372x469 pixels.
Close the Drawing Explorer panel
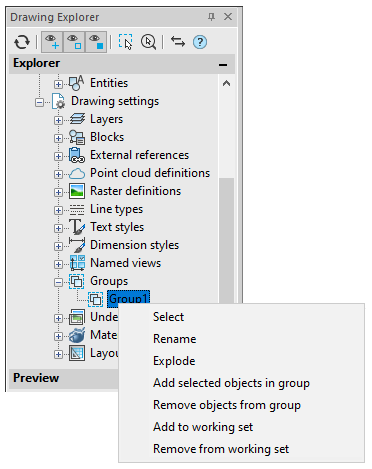coord(228,17)
